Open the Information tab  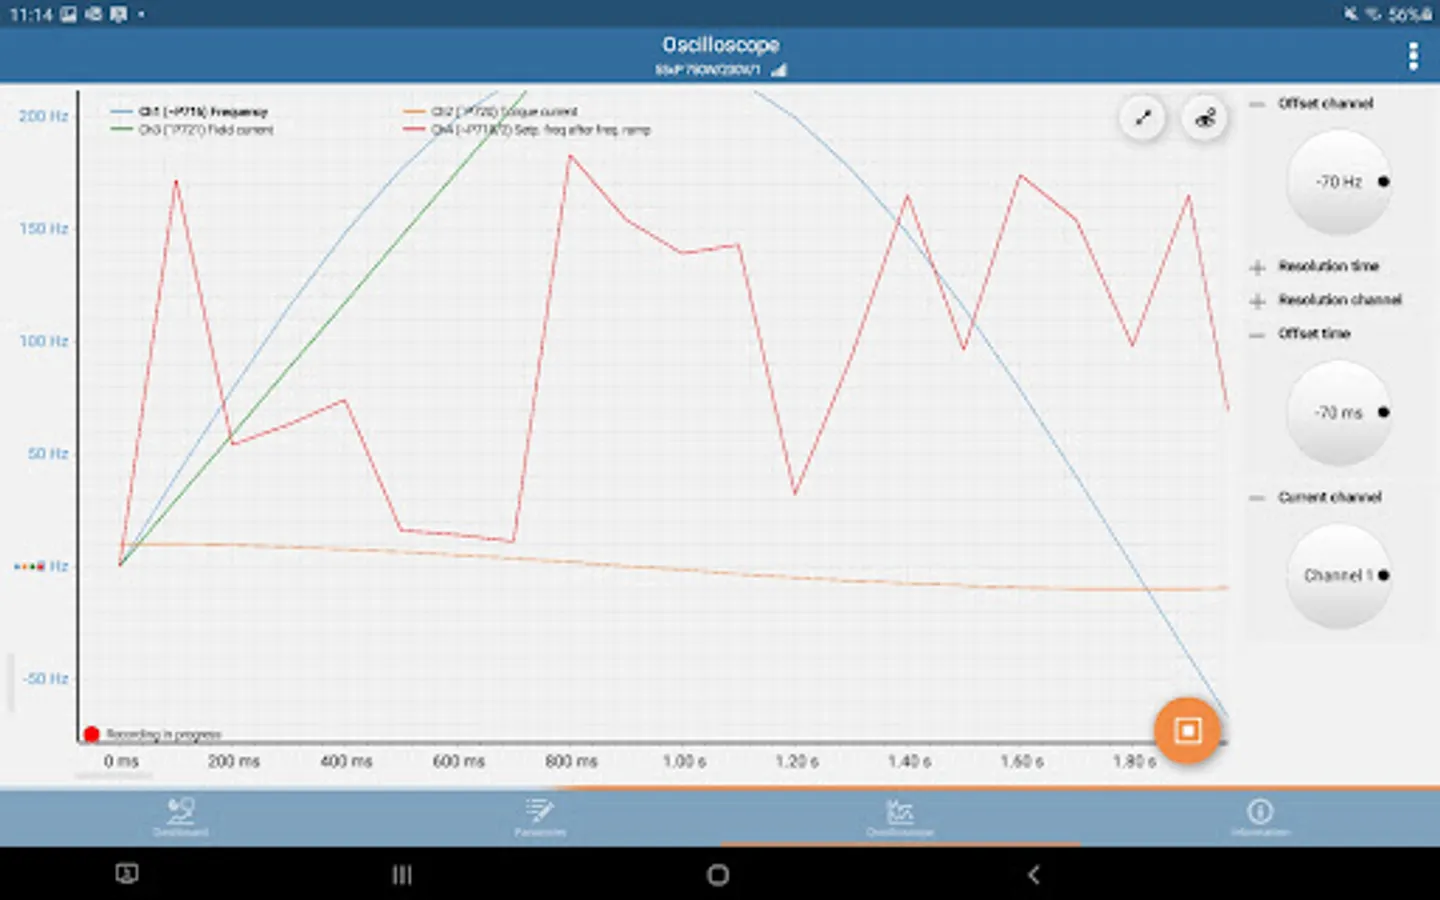tap(1260, 817)
